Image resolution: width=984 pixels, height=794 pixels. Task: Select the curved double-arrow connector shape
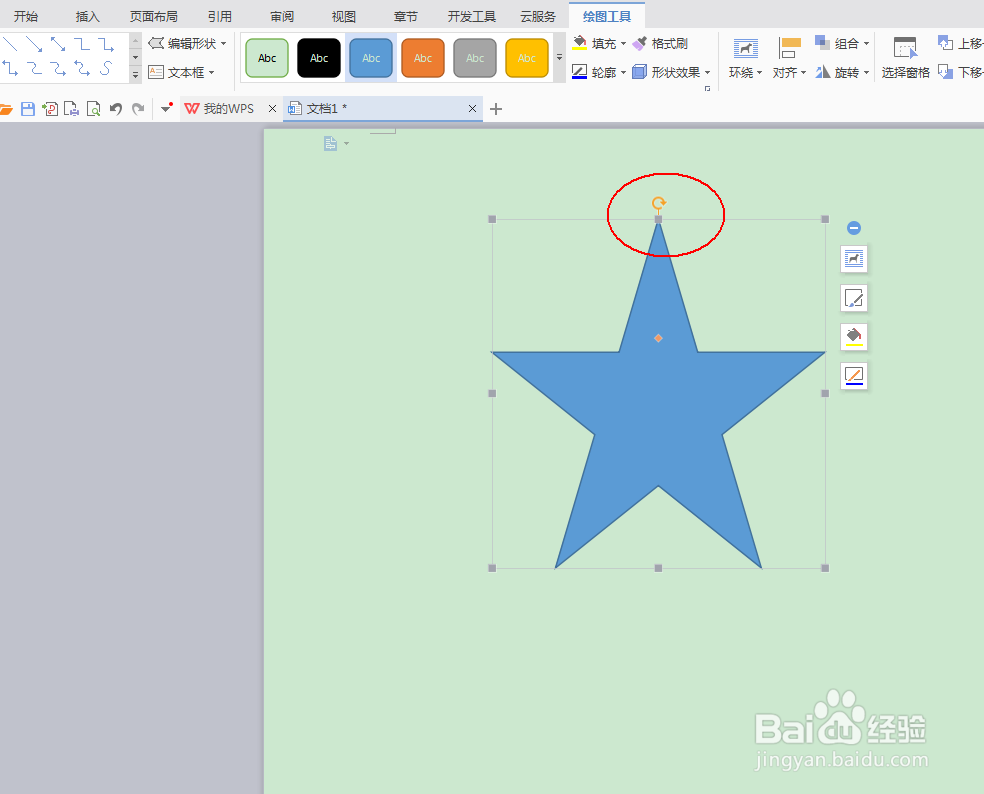(82, 68)
